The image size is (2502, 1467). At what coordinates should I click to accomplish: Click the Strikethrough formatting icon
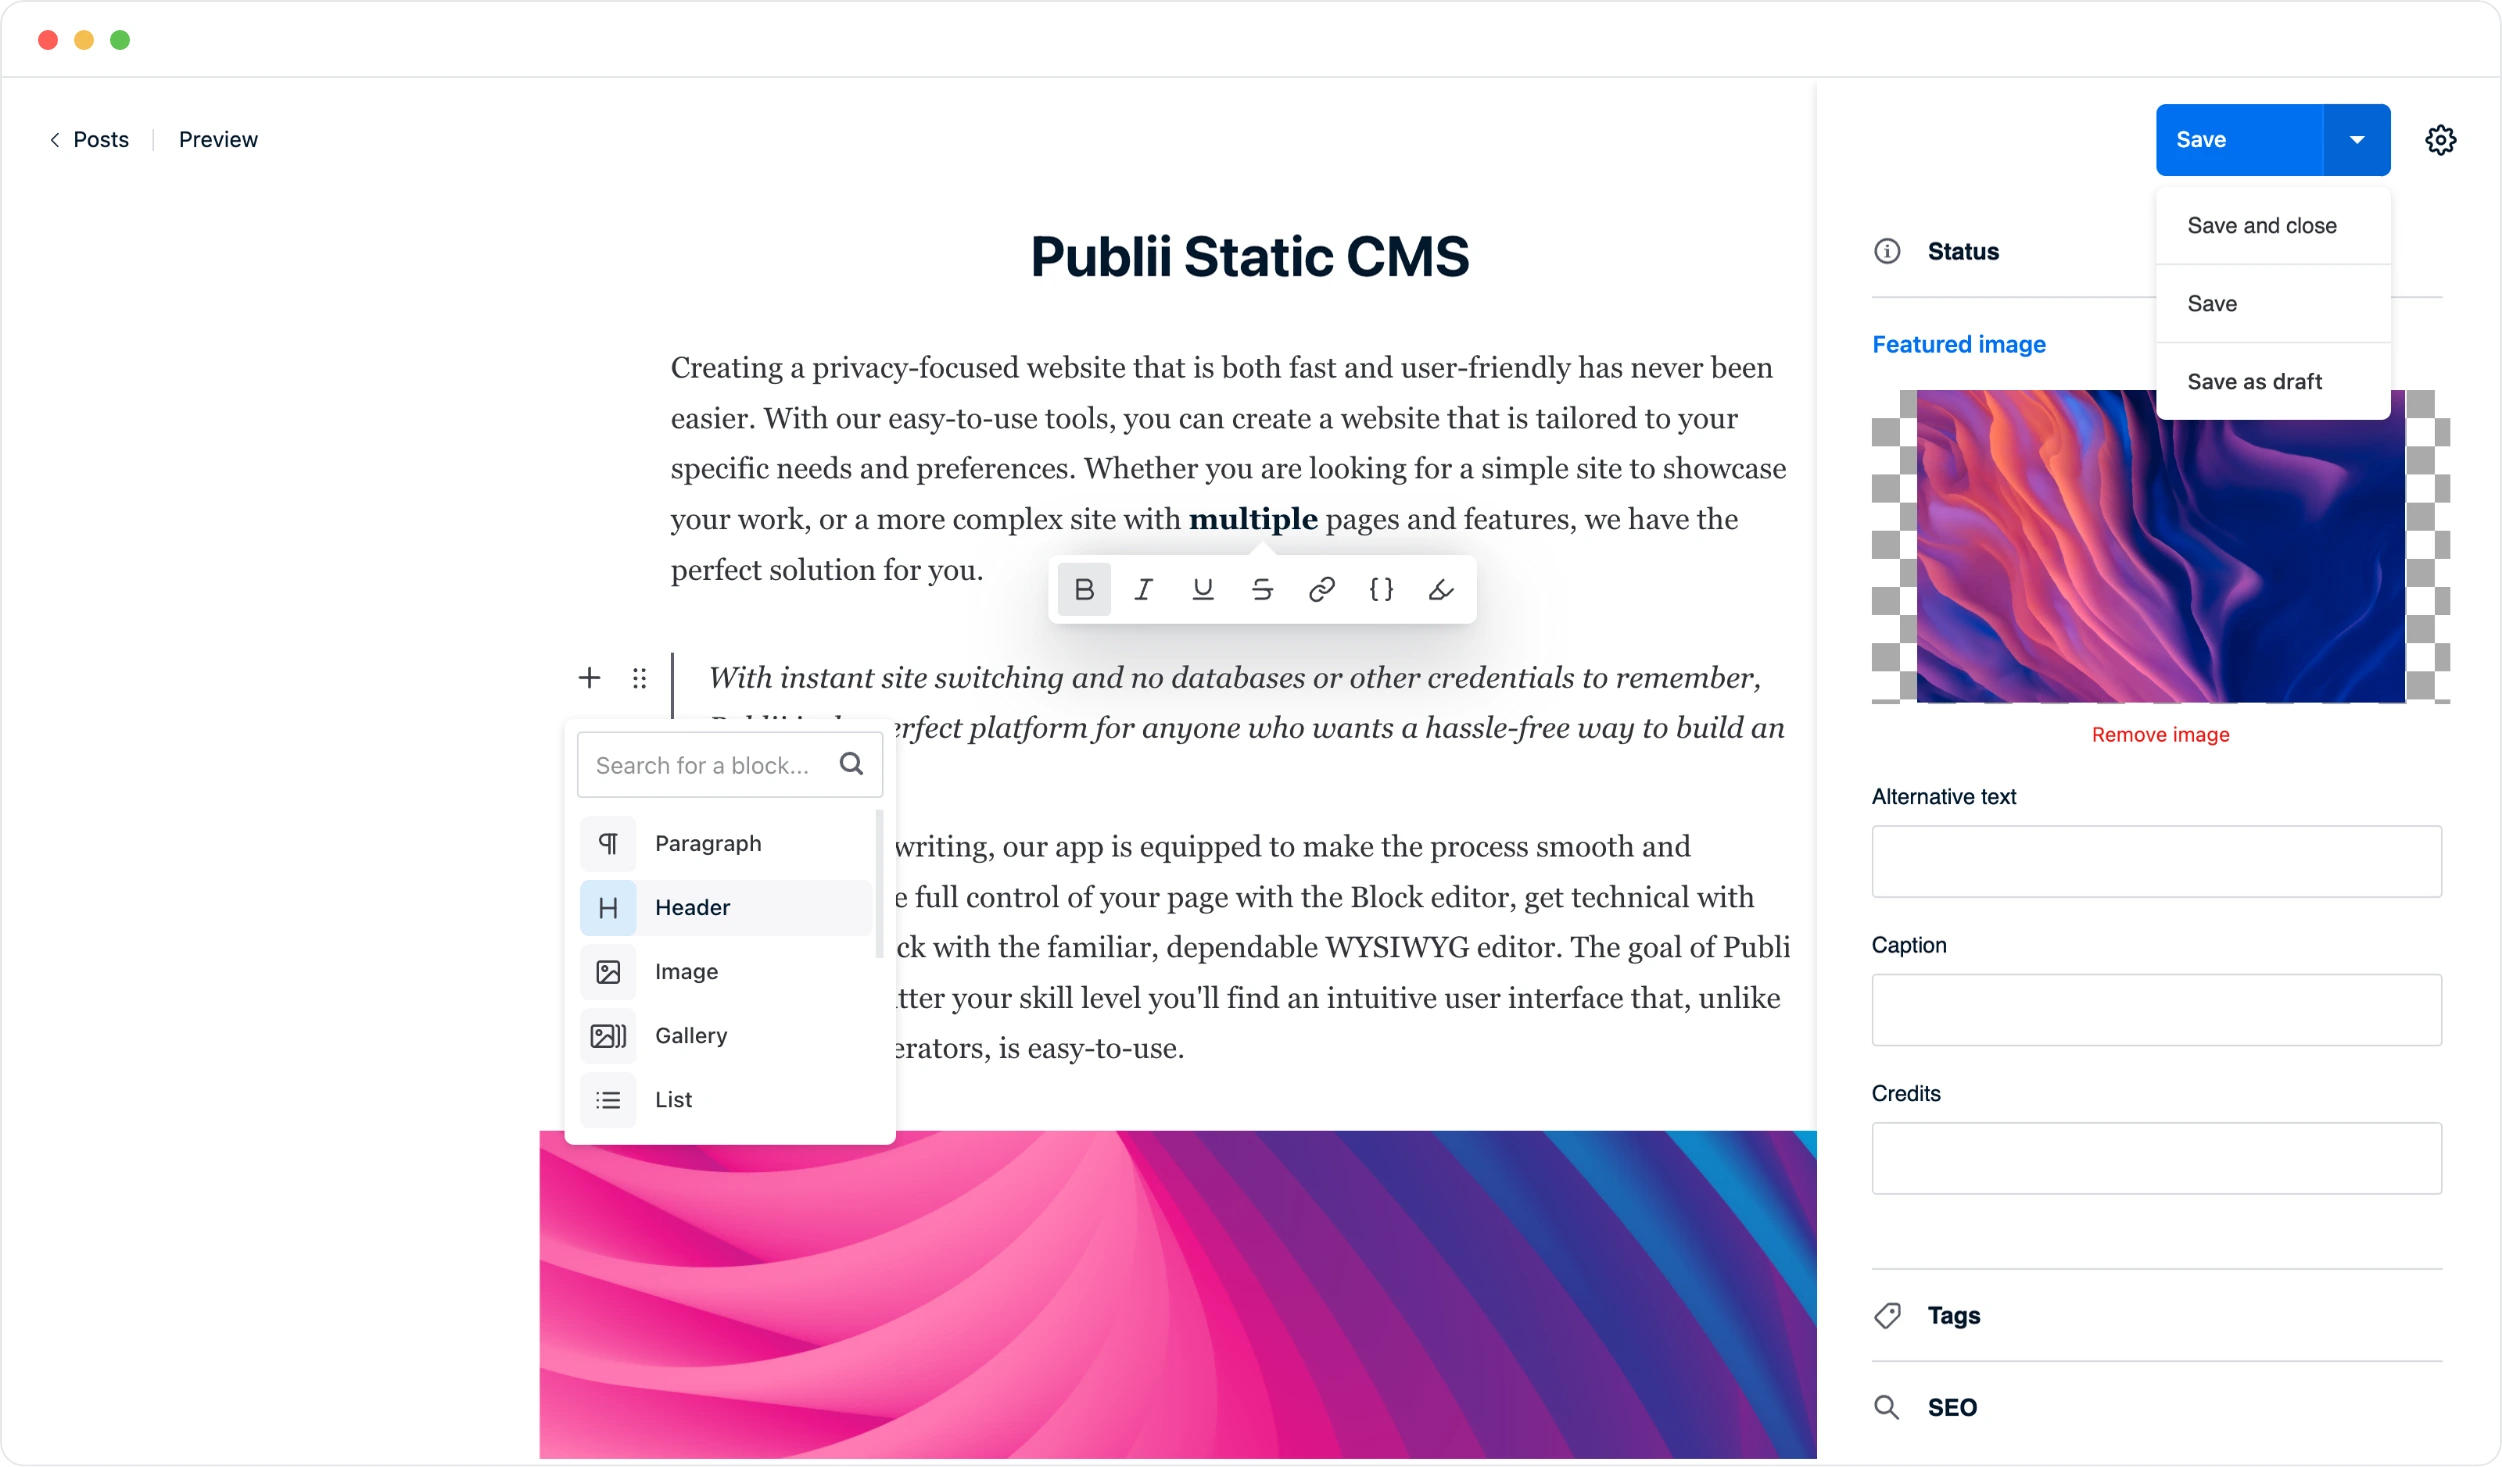tap(1262, 589)
